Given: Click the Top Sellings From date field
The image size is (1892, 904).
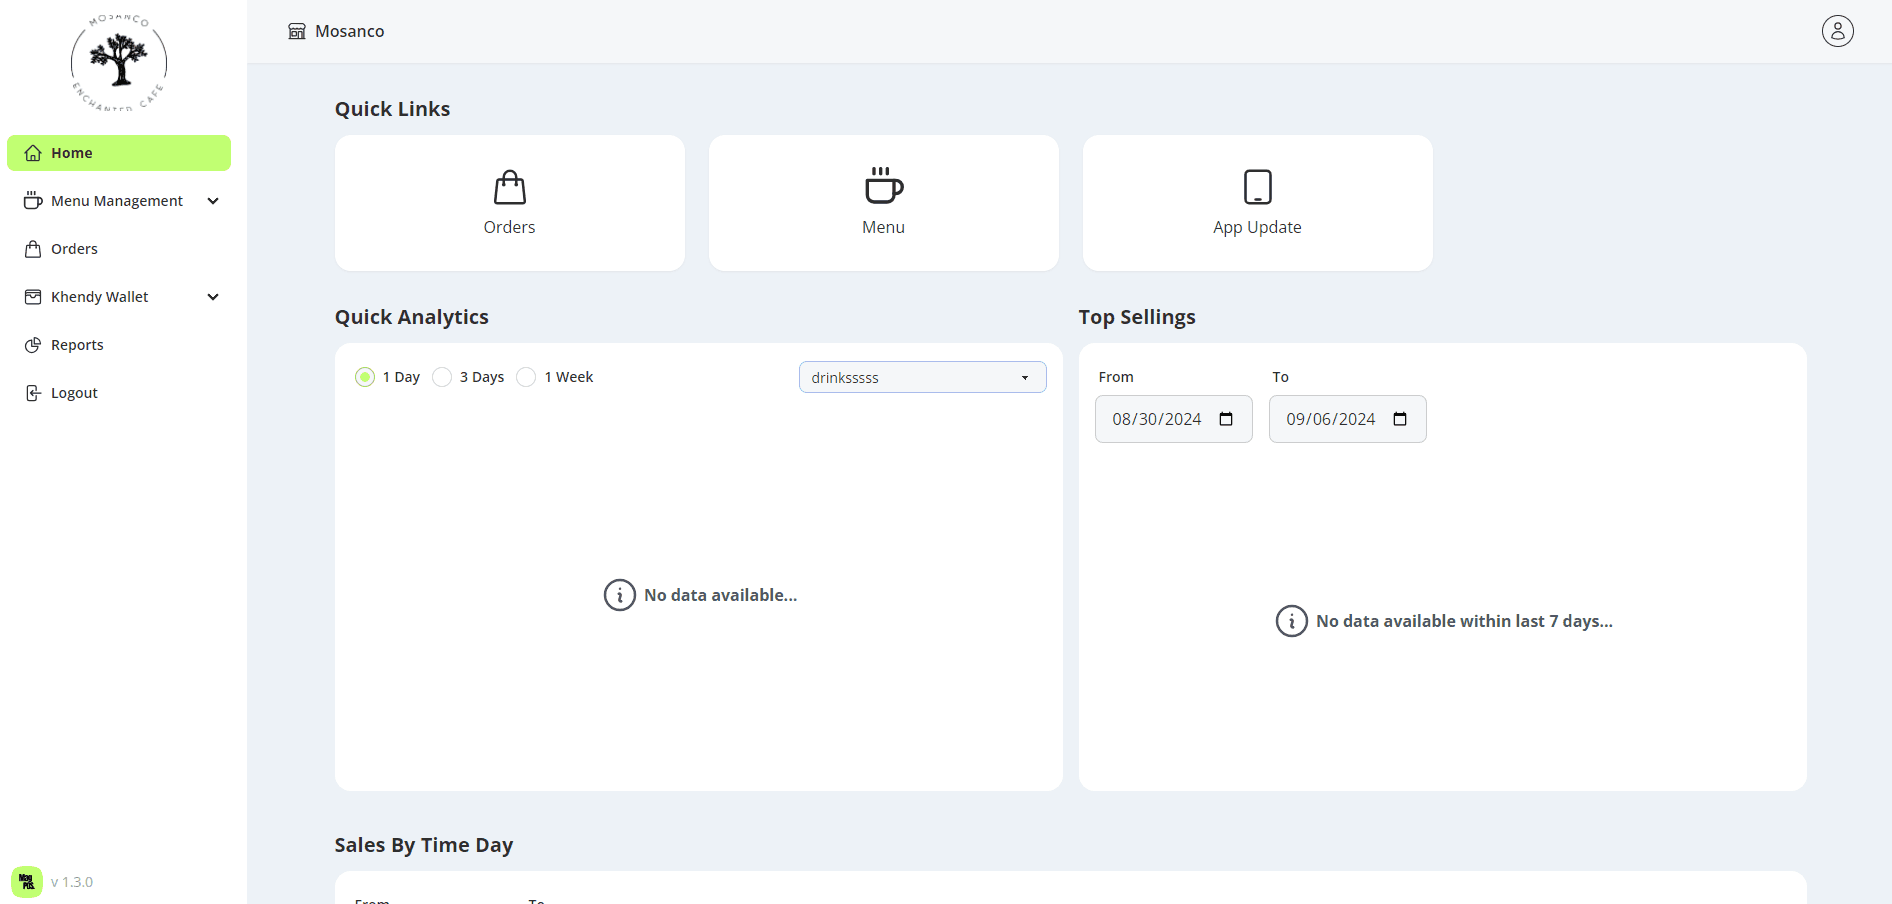Looking at the screenshot, I should [x=1157, y=419].
